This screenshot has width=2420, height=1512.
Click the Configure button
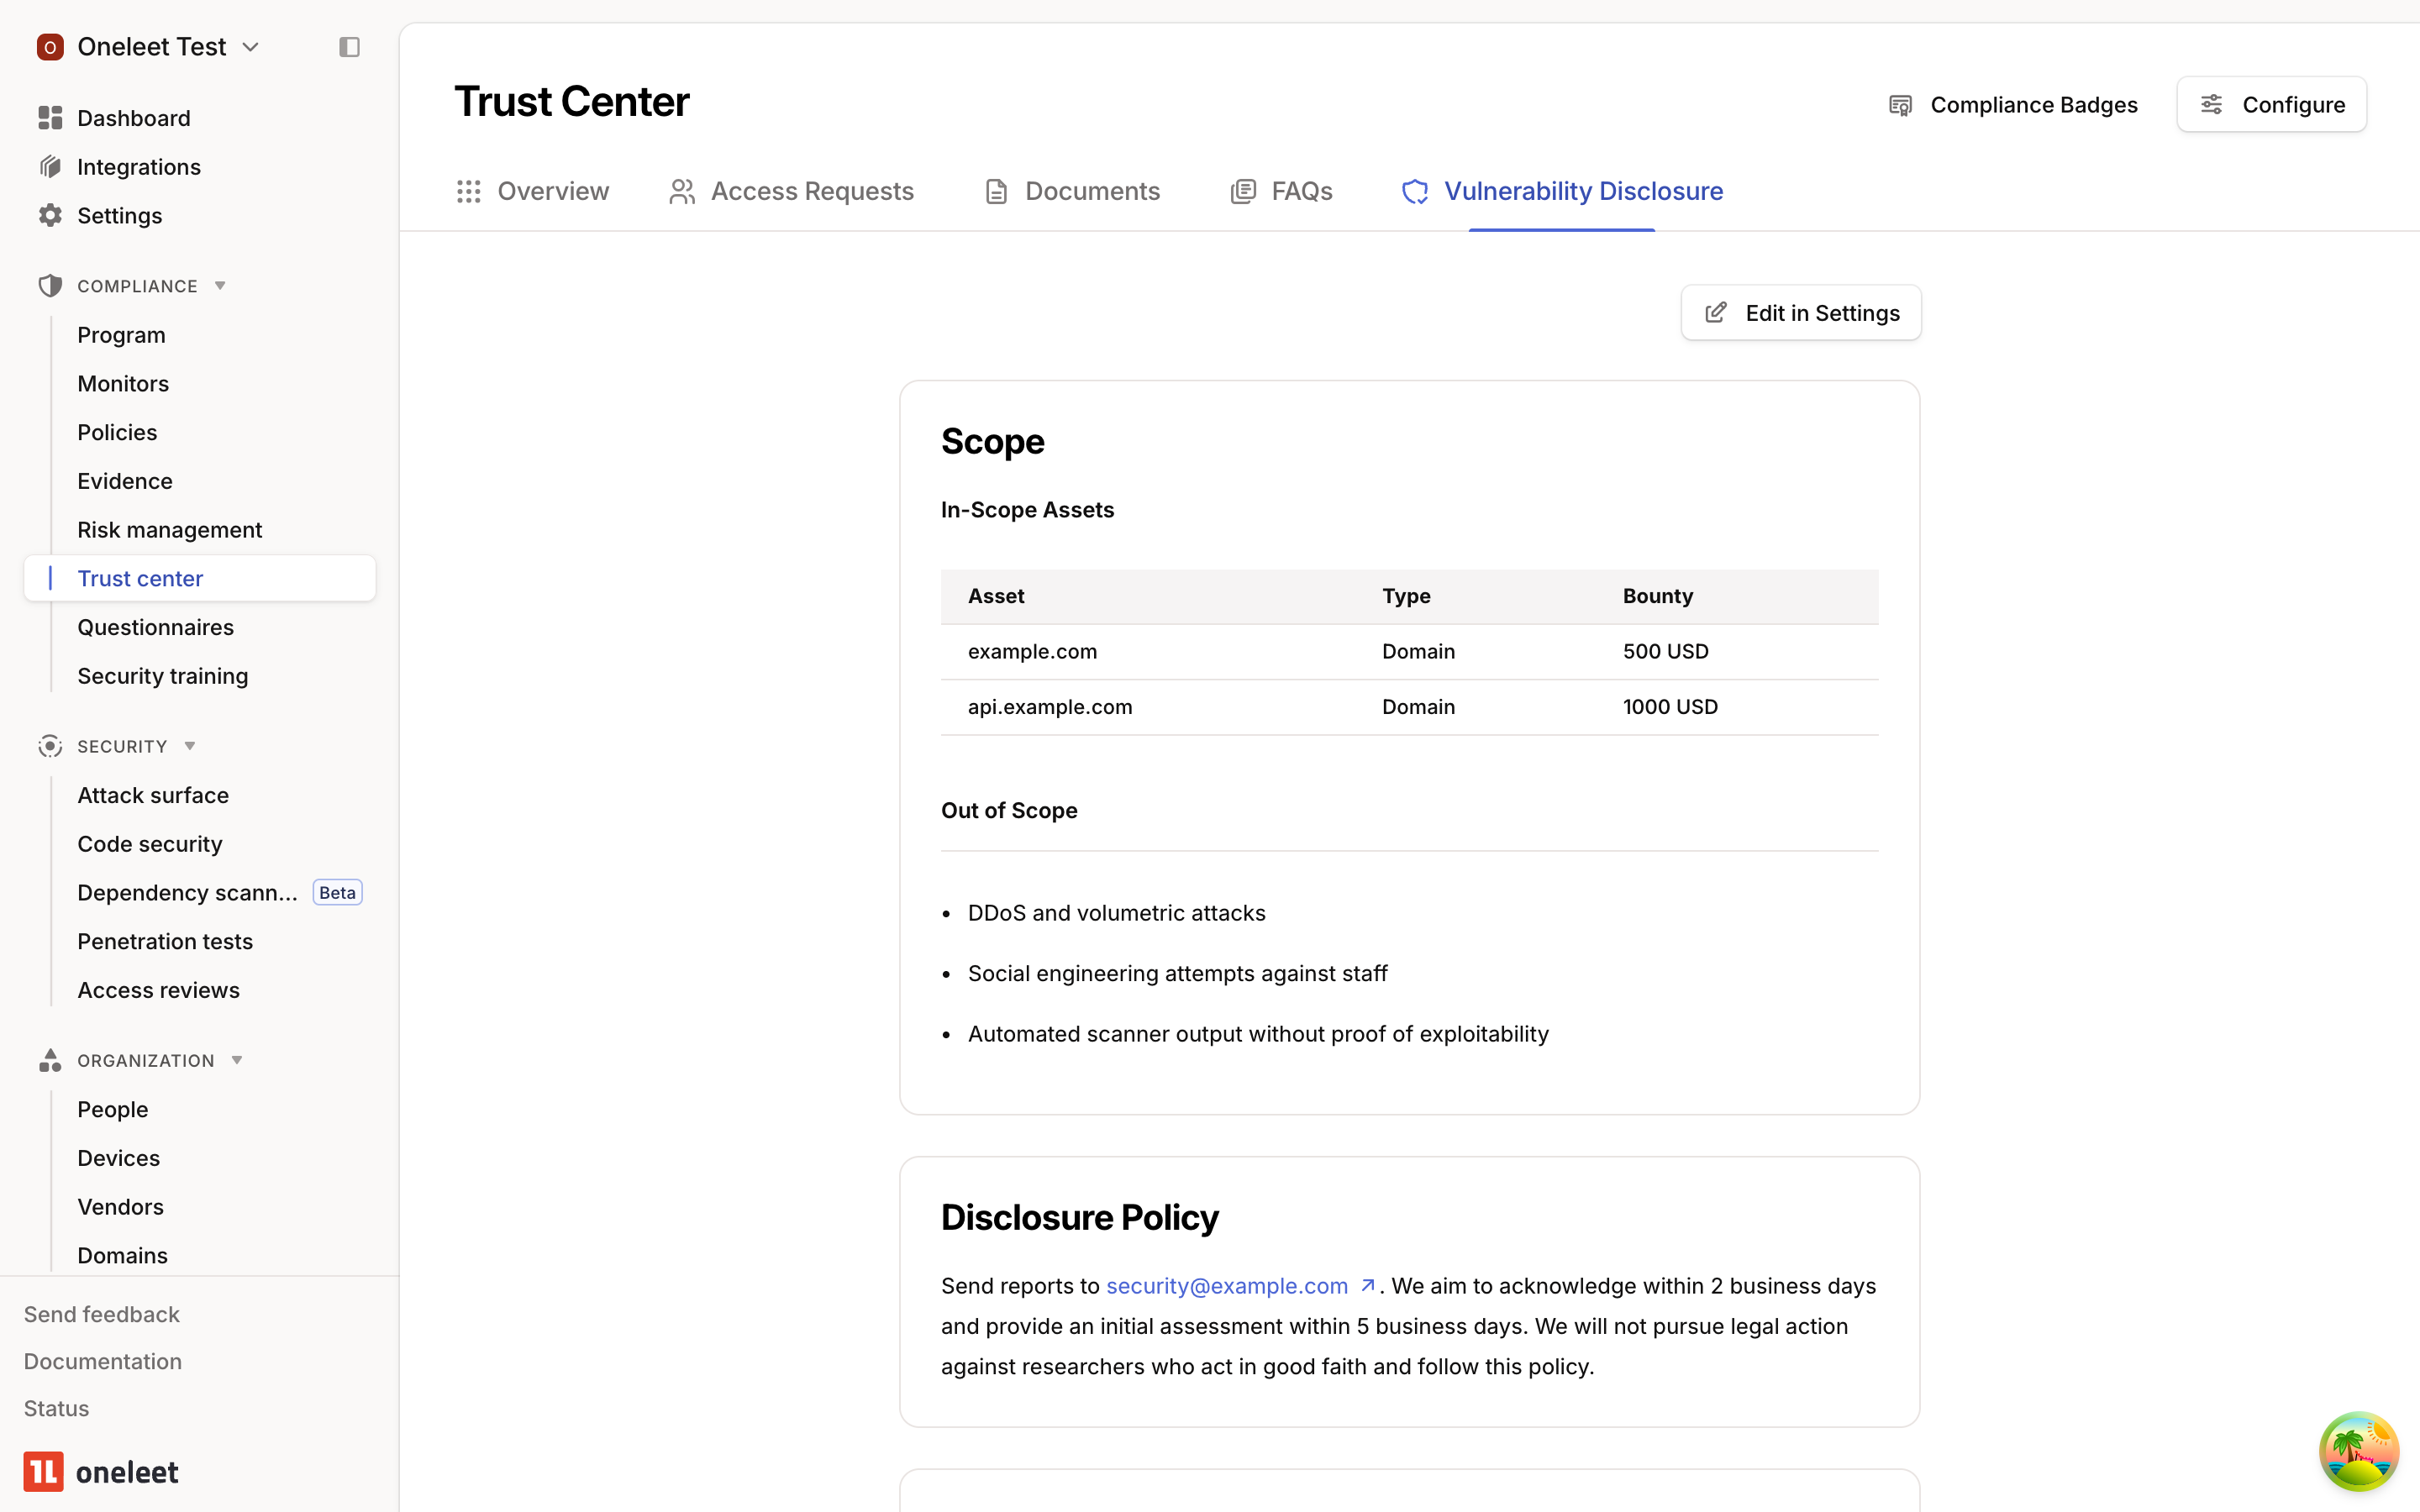pyautogui.click(x=2271, y=104)
